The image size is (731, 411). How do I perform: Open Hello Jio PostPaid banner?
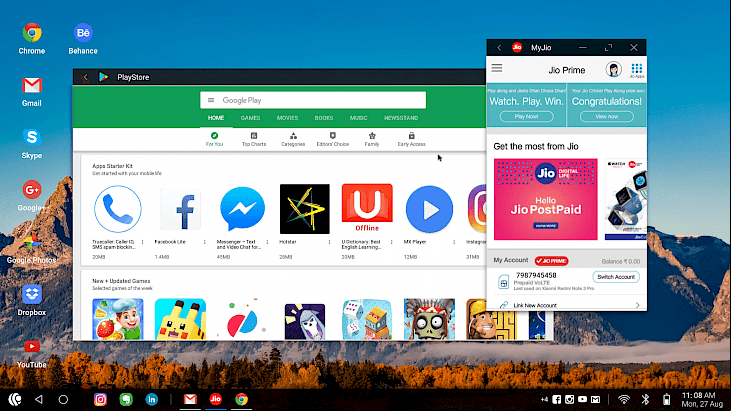[x=545, y=199]
